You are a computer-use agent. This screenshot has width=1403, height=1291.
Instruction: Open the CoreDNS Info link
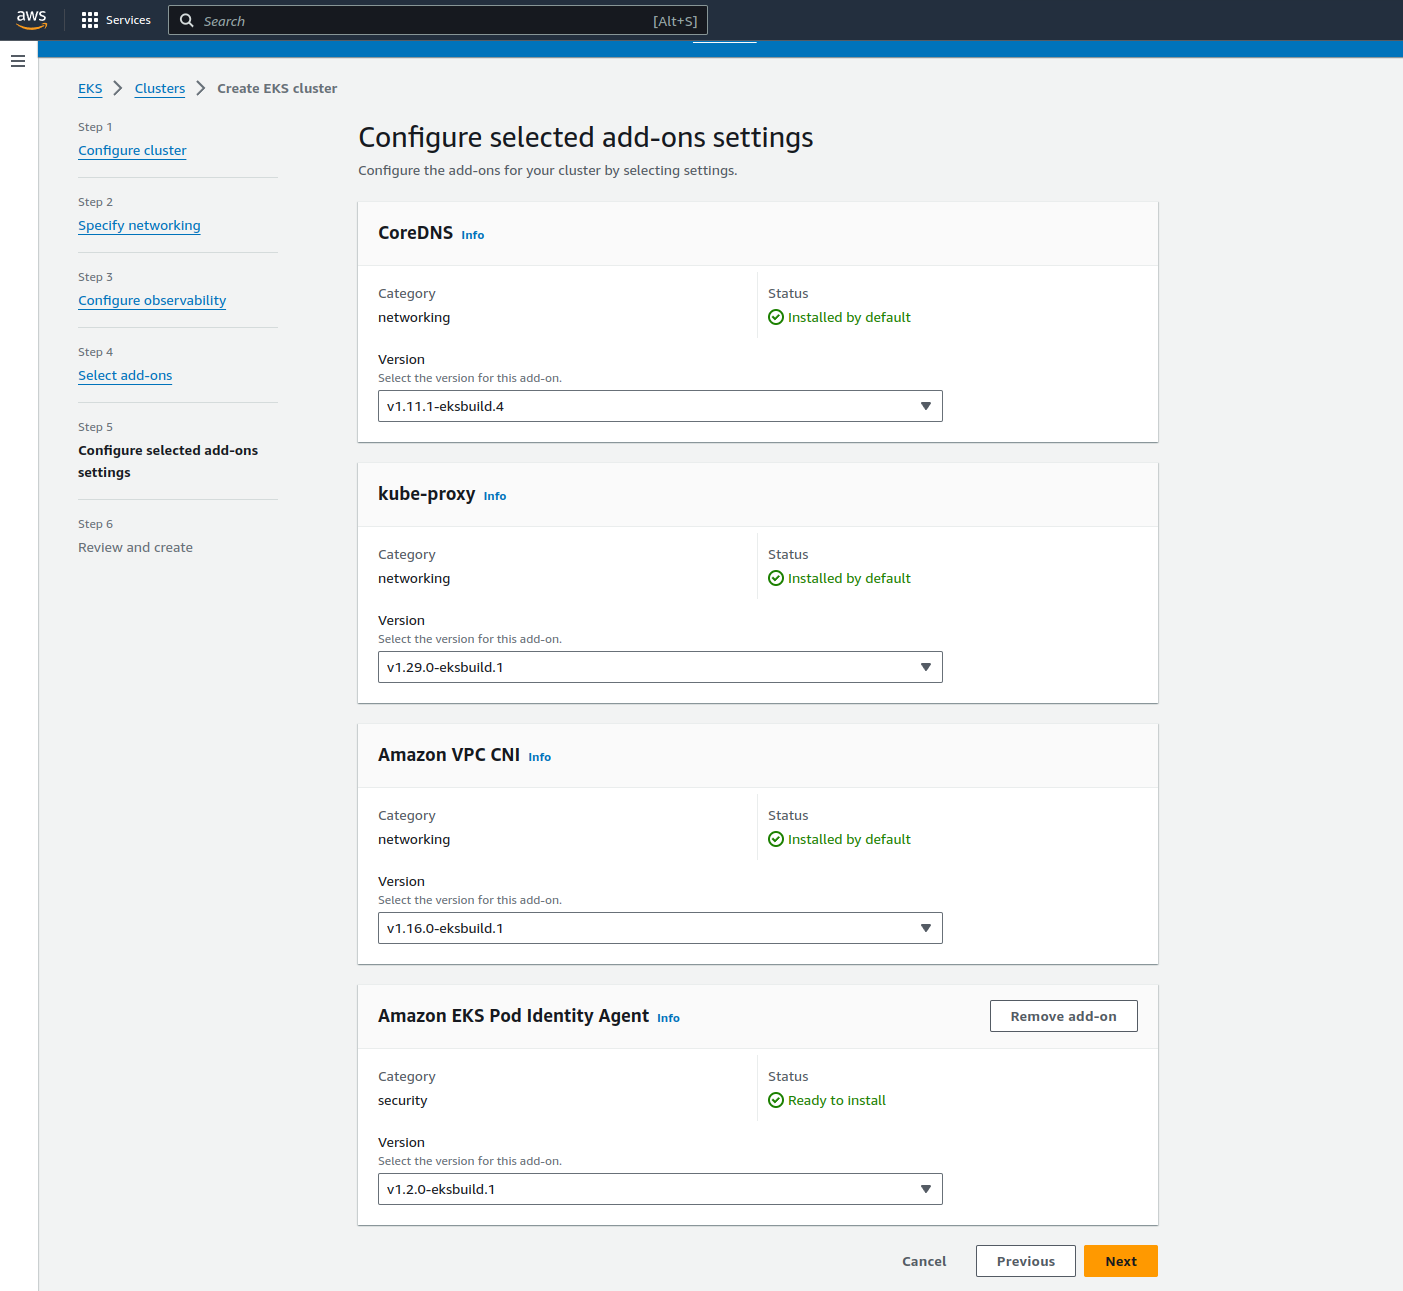[x=473, y=235]
